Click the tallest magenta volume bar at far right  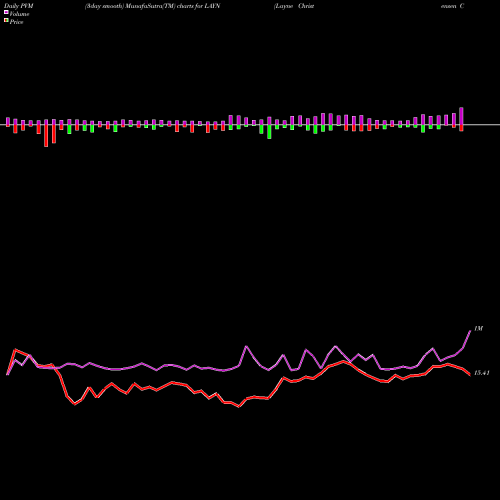point(461,116)
